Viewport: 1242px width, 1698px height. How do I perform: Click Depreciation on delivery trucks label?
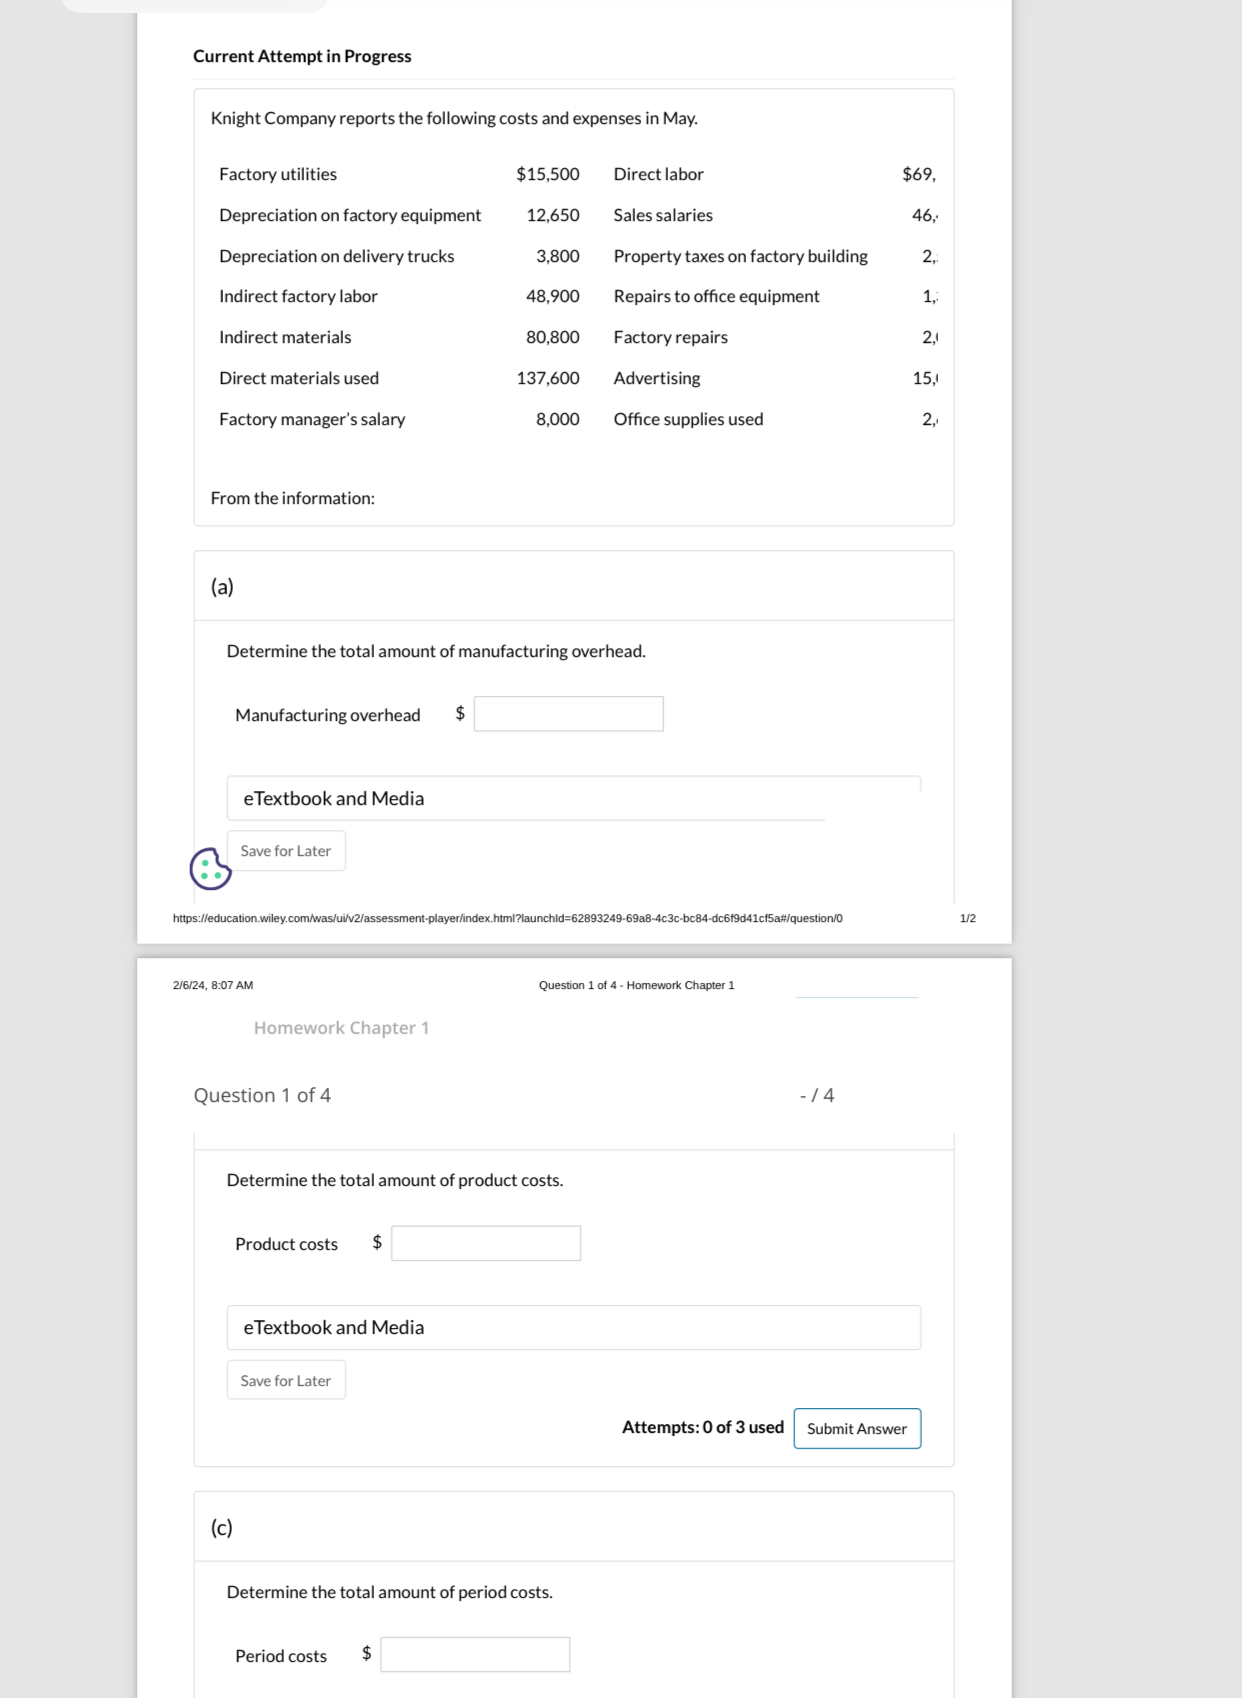click(337, 256)
